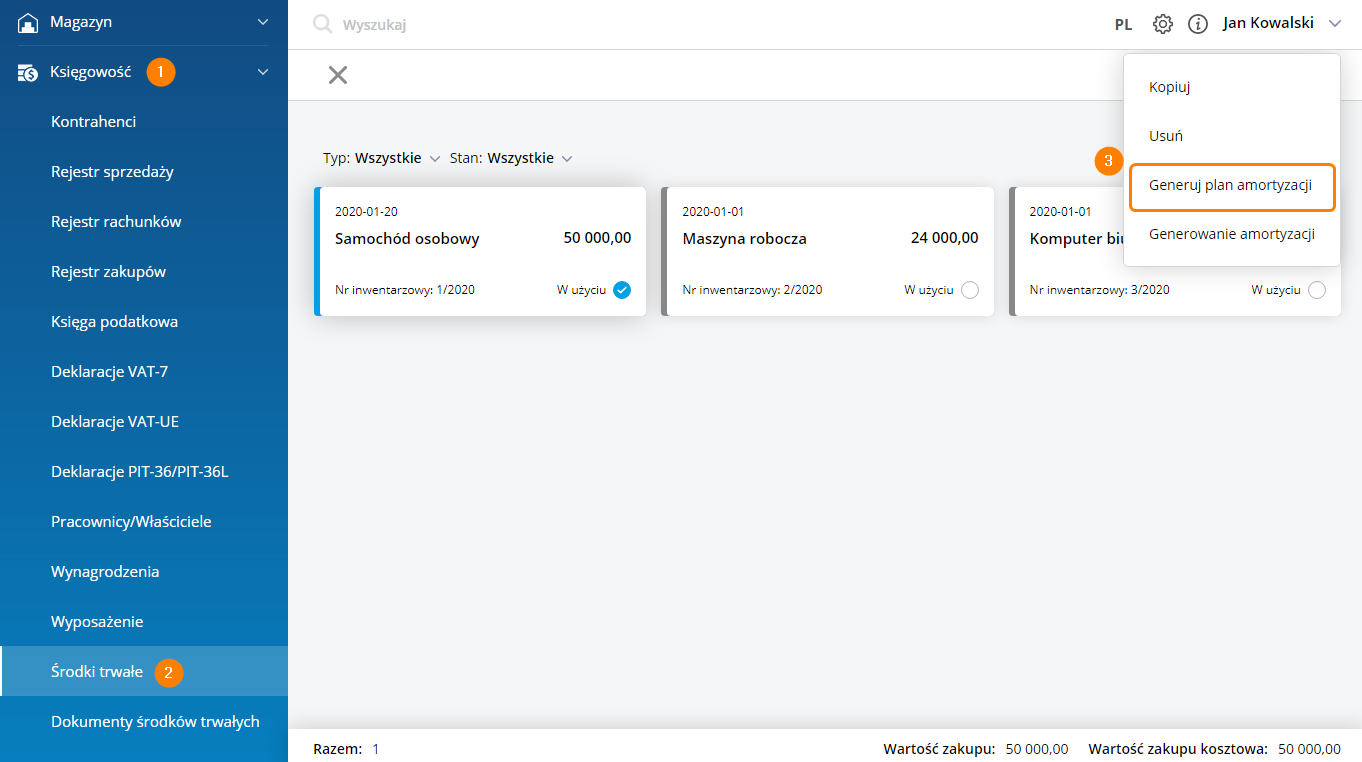Click the info circle icon
This screenshot has height=762, width=1362.
pos(1197,24)
